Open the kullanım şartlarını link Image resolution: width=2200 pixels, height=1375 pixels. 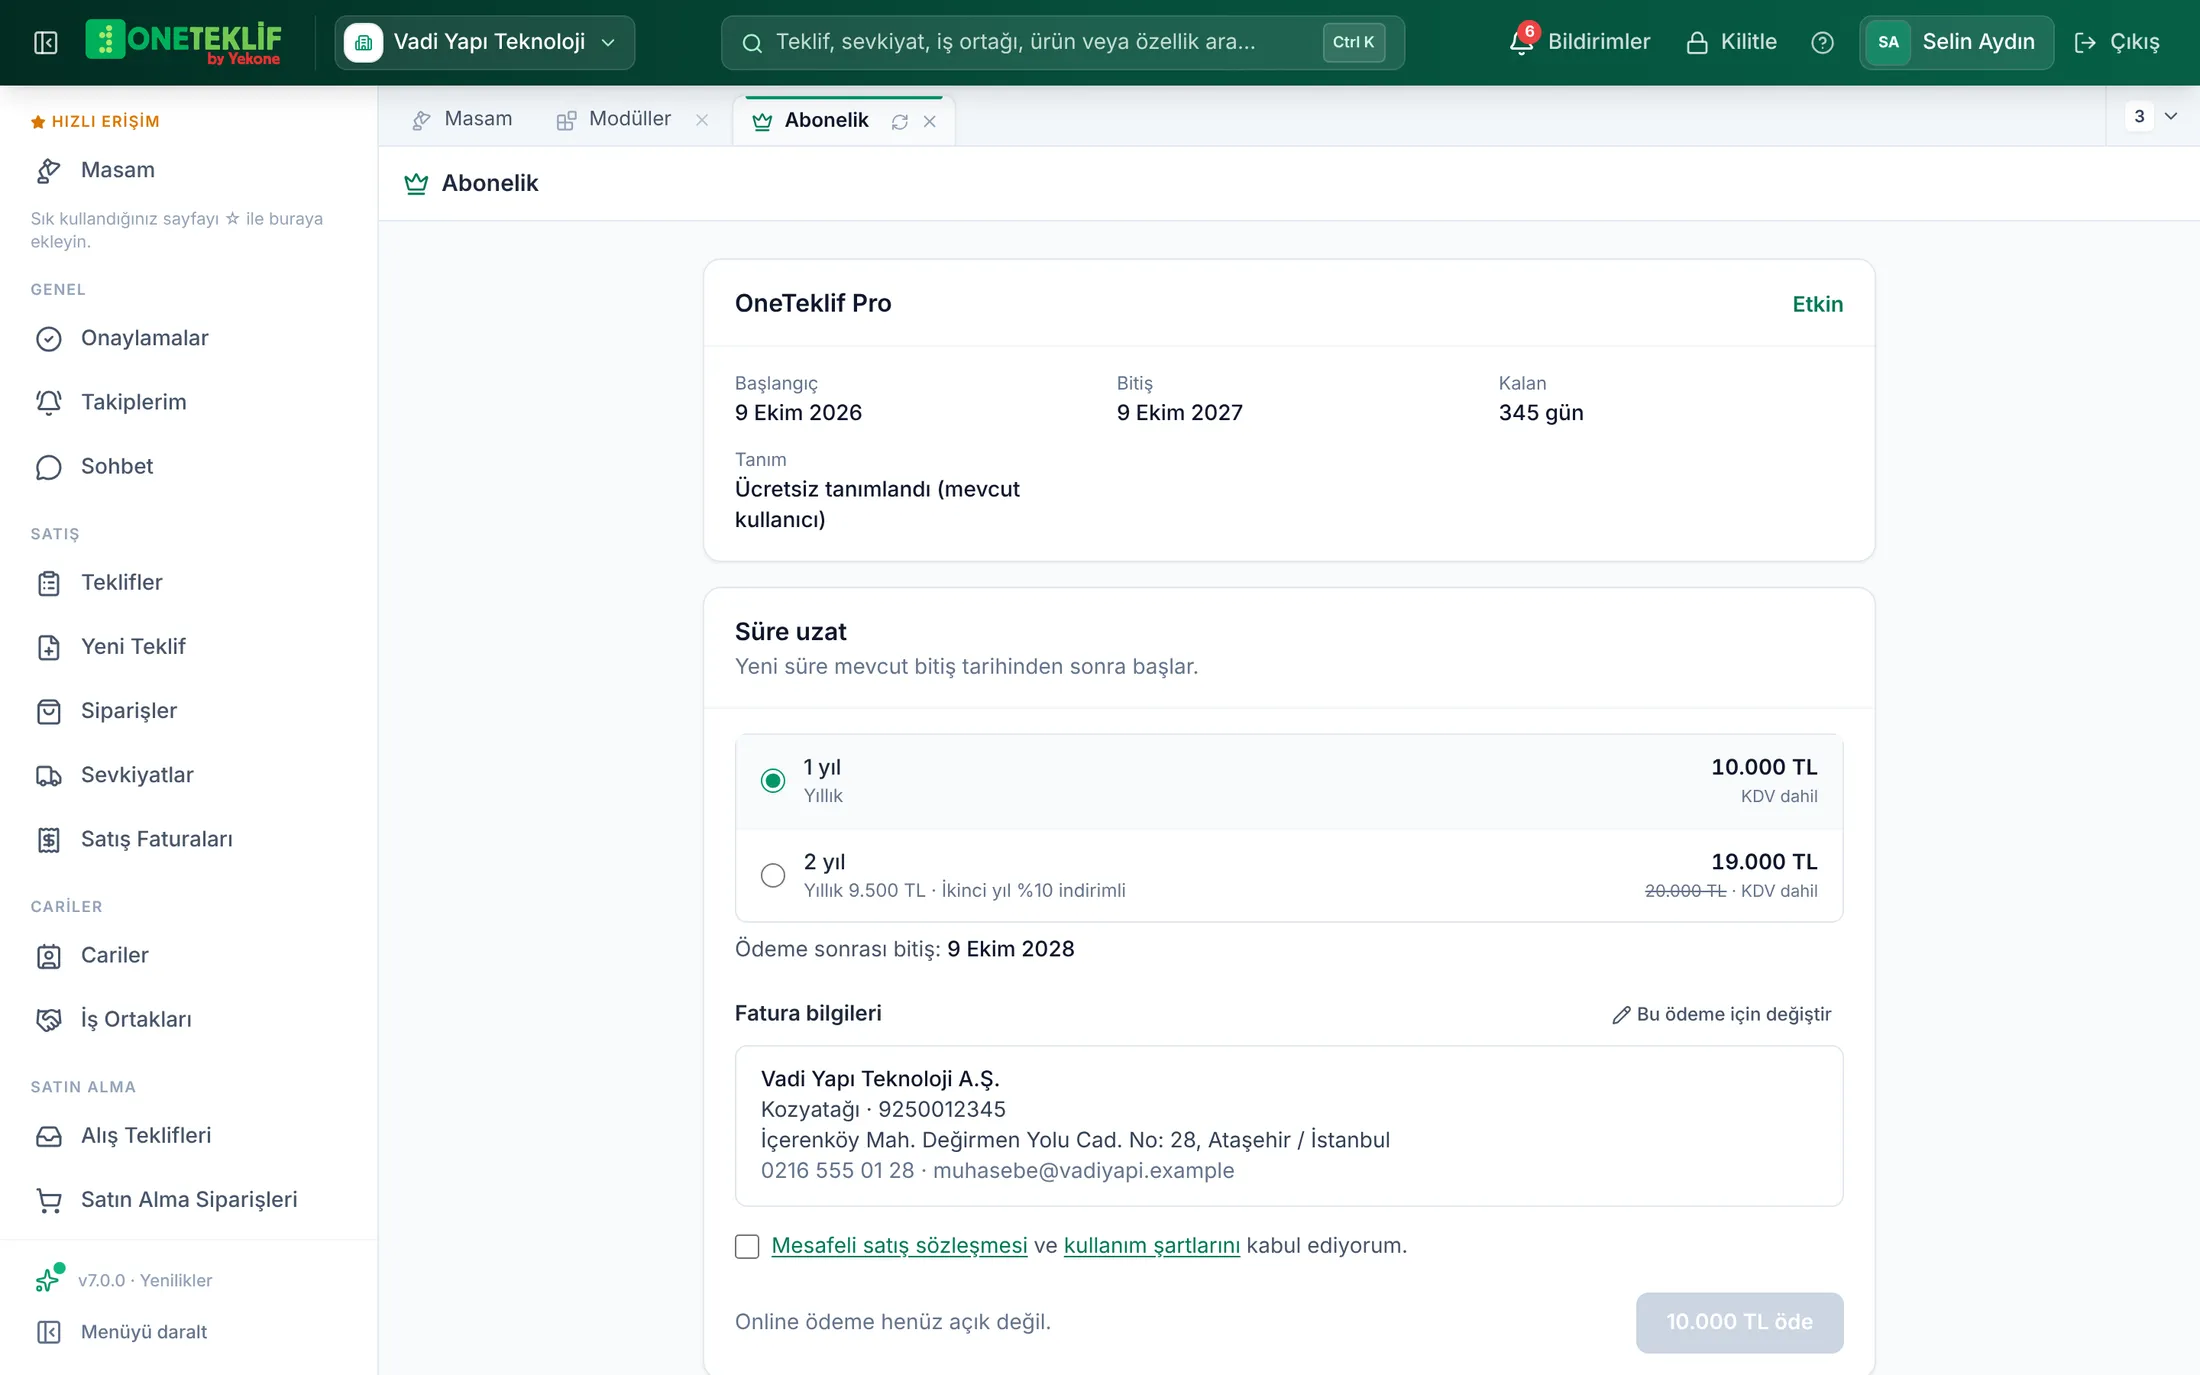click(x=1152, y=1246)
